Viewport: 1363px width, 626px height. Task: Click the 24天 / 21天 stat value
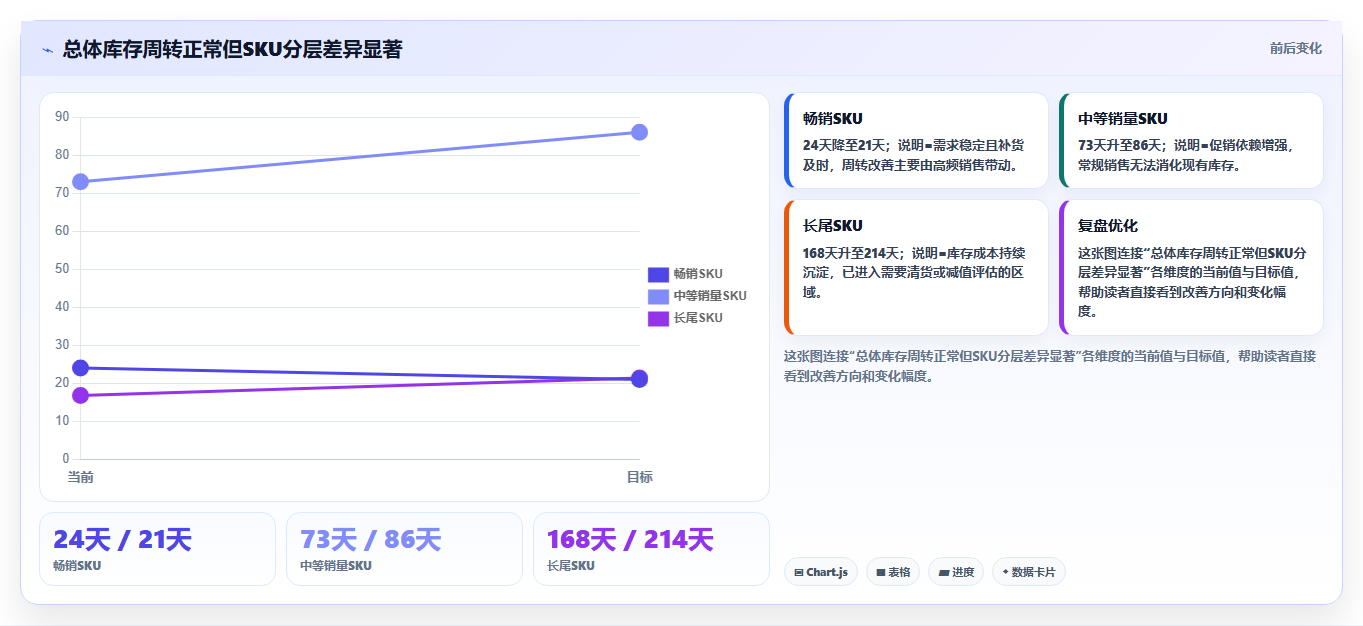point(122,540)
